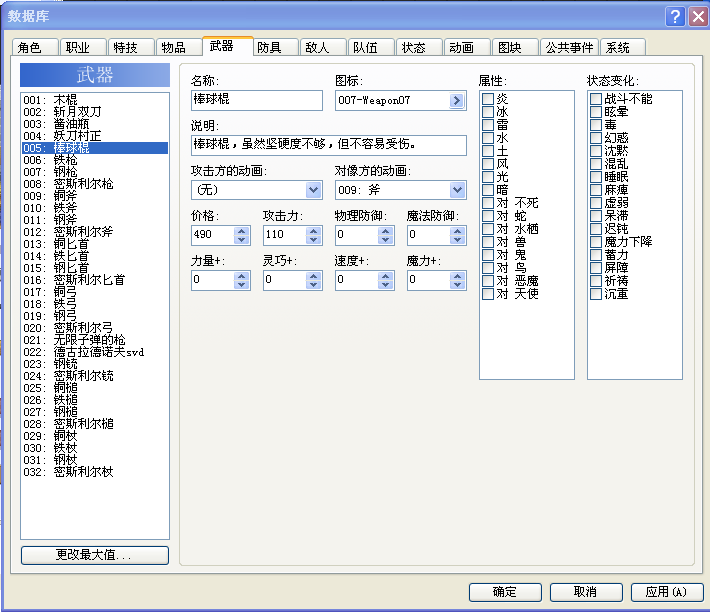
Task: Check the 毒 state checkbox
Action: point(596,125)
